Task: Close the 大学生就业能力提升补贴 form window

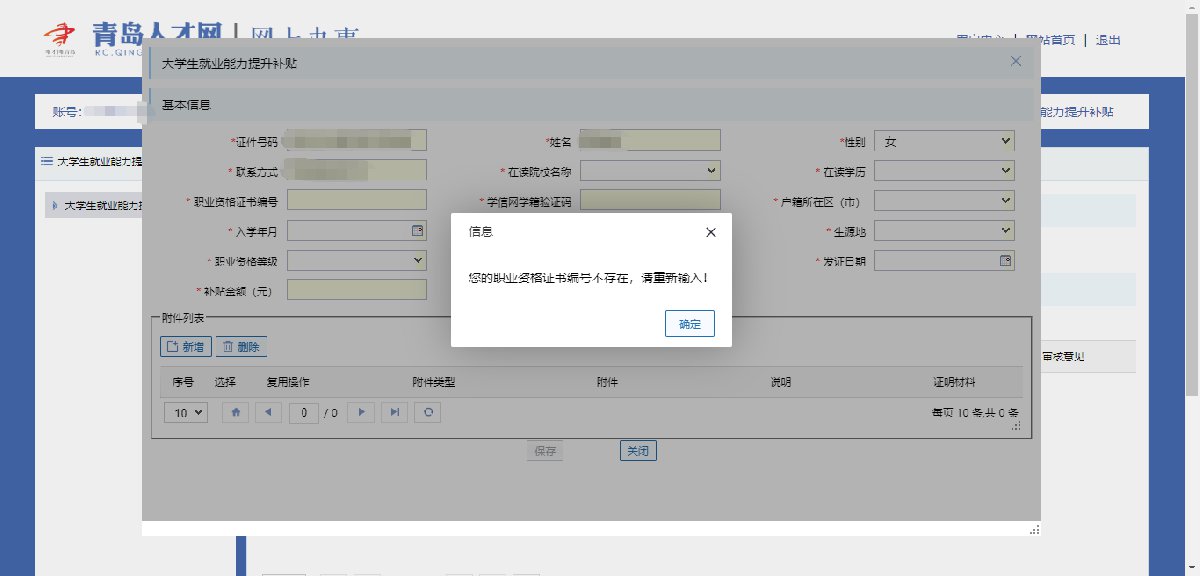Action: click(x=1016, y=61)
